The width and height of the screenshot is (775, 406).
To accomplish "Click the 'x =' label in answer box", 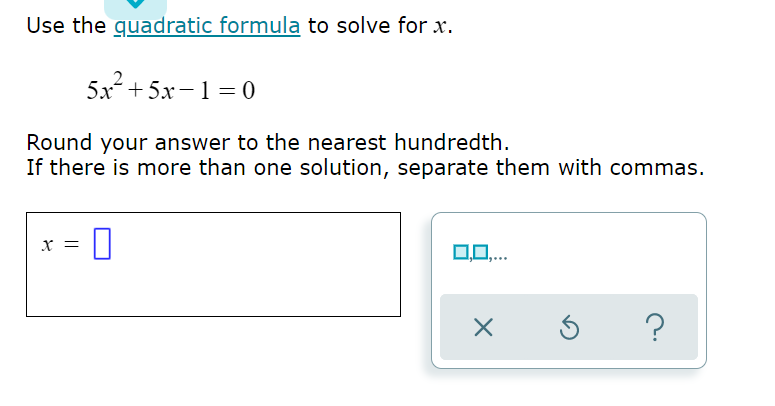I will click(x=60, y=244).
